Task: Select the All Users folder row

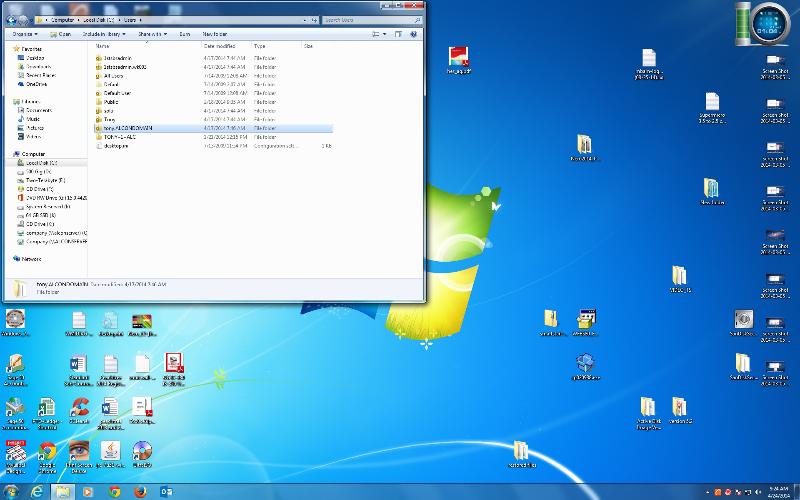Action: (213, 76)
